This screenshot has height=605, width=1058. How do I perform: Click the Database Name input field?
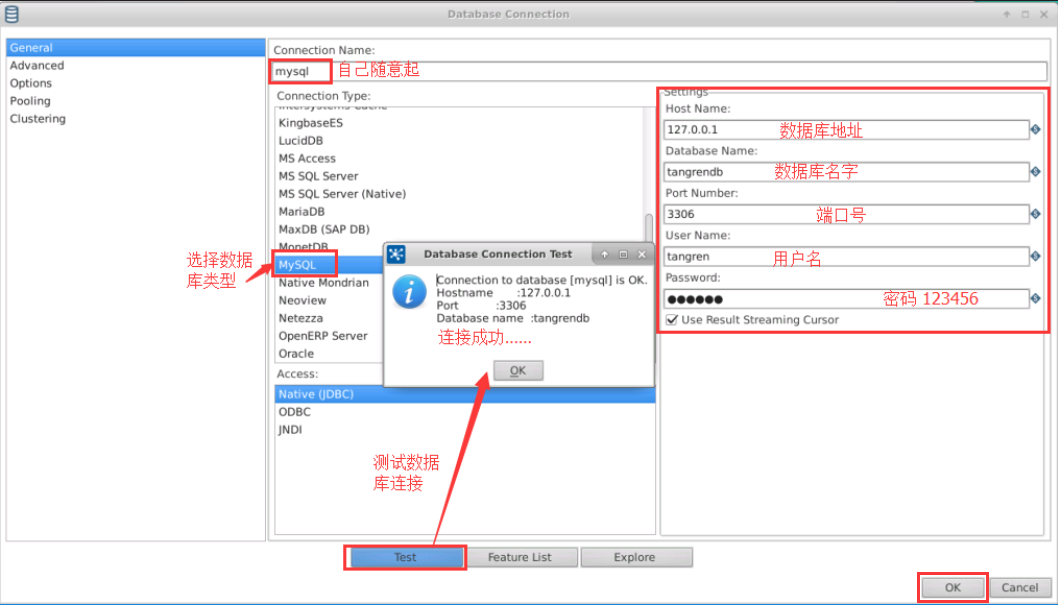[846, 172]
